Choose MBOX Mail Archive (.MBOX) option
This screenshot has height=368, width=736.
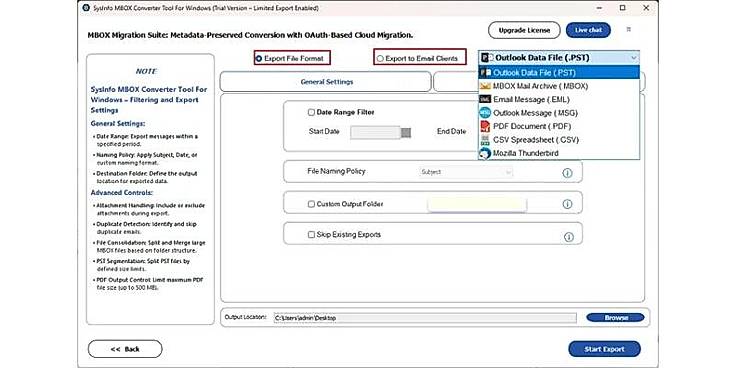click(559, 86)
